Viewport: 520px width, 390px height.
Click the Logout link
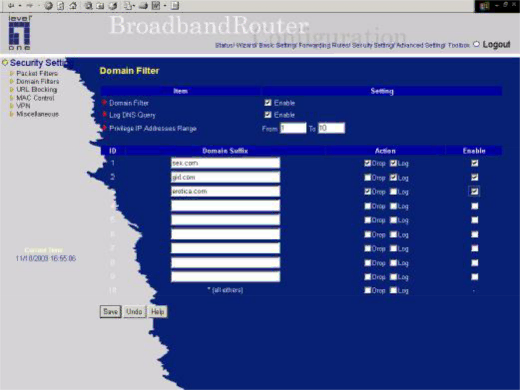pos(496,44)
